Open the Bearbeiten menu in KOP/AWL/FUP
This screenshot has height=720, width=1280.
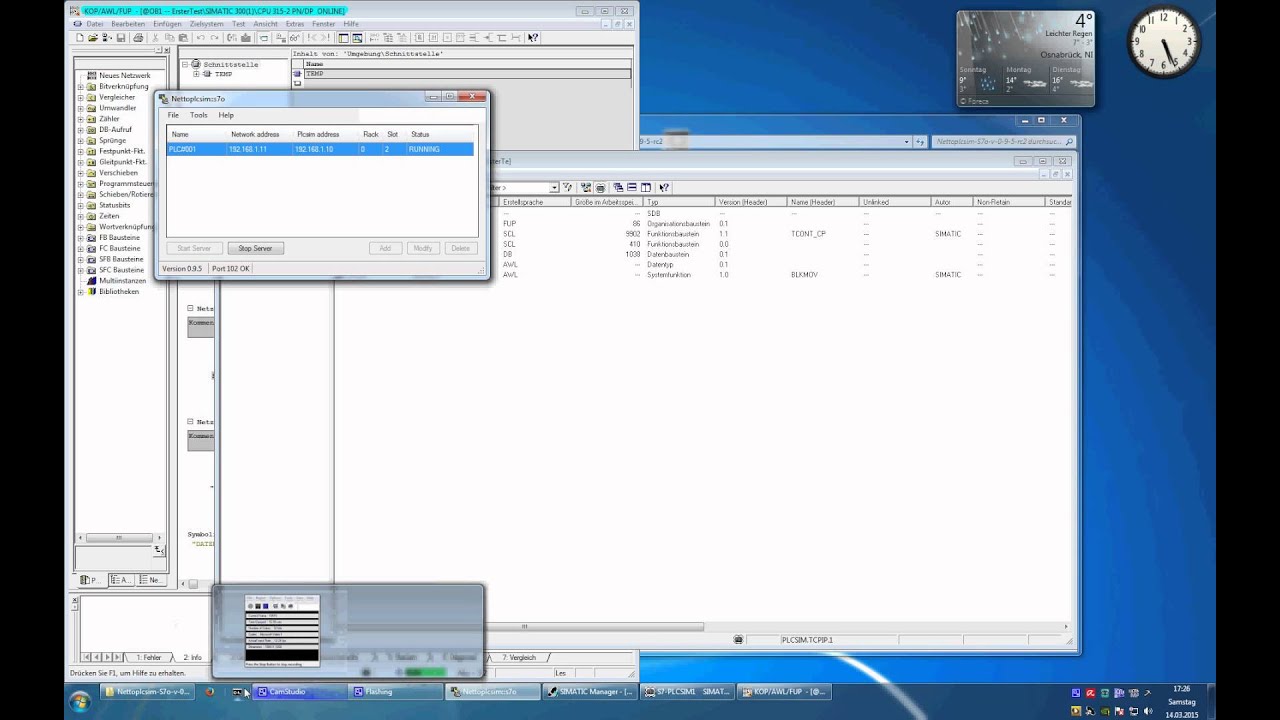coord(128,23)
